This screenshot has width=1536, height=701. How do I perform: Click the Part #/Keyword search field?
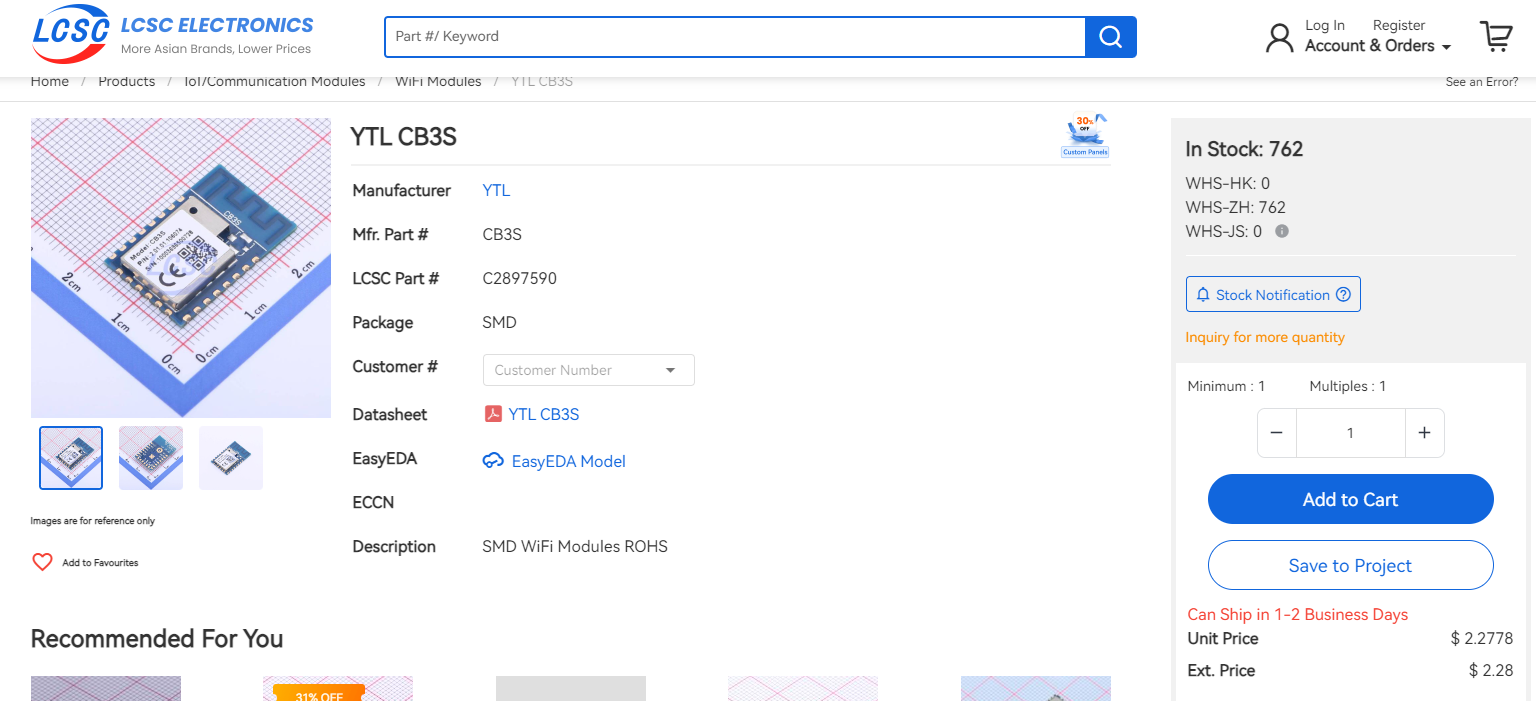click(735, 37)
